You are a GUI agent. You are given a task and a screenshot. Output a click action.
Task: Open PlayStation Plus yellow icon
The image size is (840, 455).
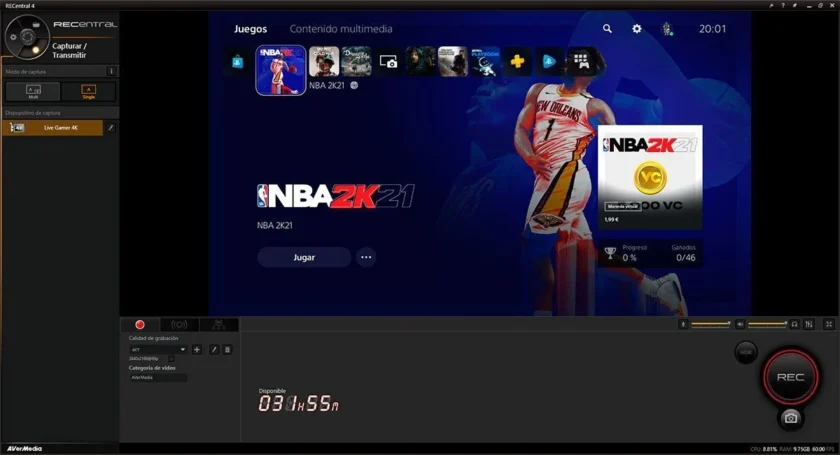pos(517,61)
